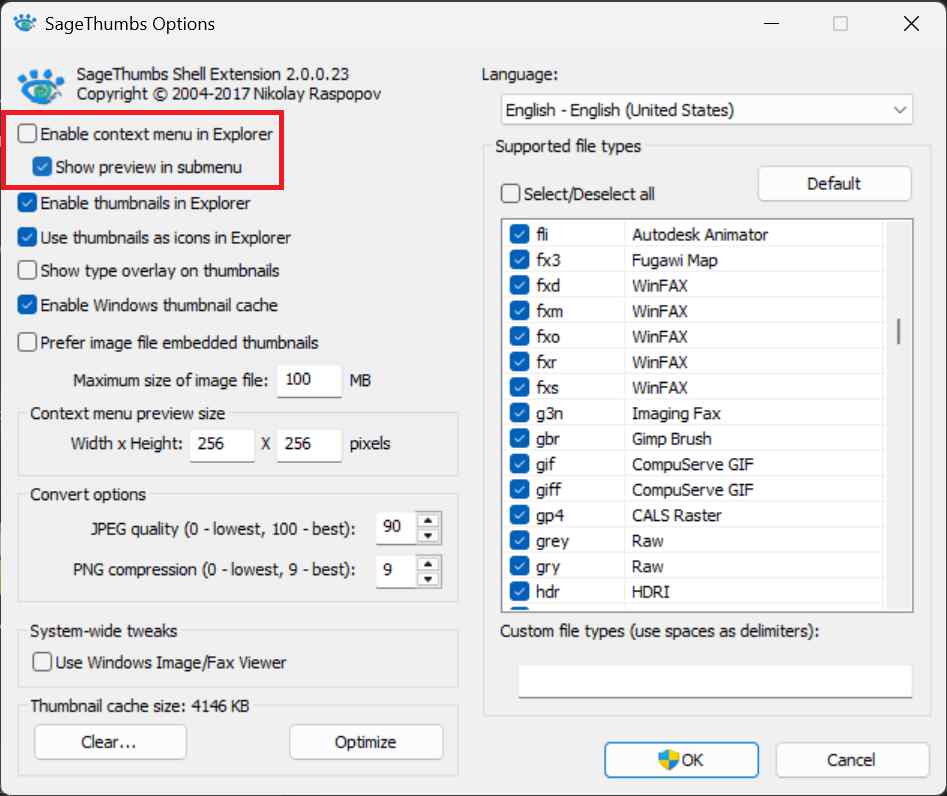947x796 pixels.
Task: Click the Clear... cache button
Action: [x=110, y=742]
